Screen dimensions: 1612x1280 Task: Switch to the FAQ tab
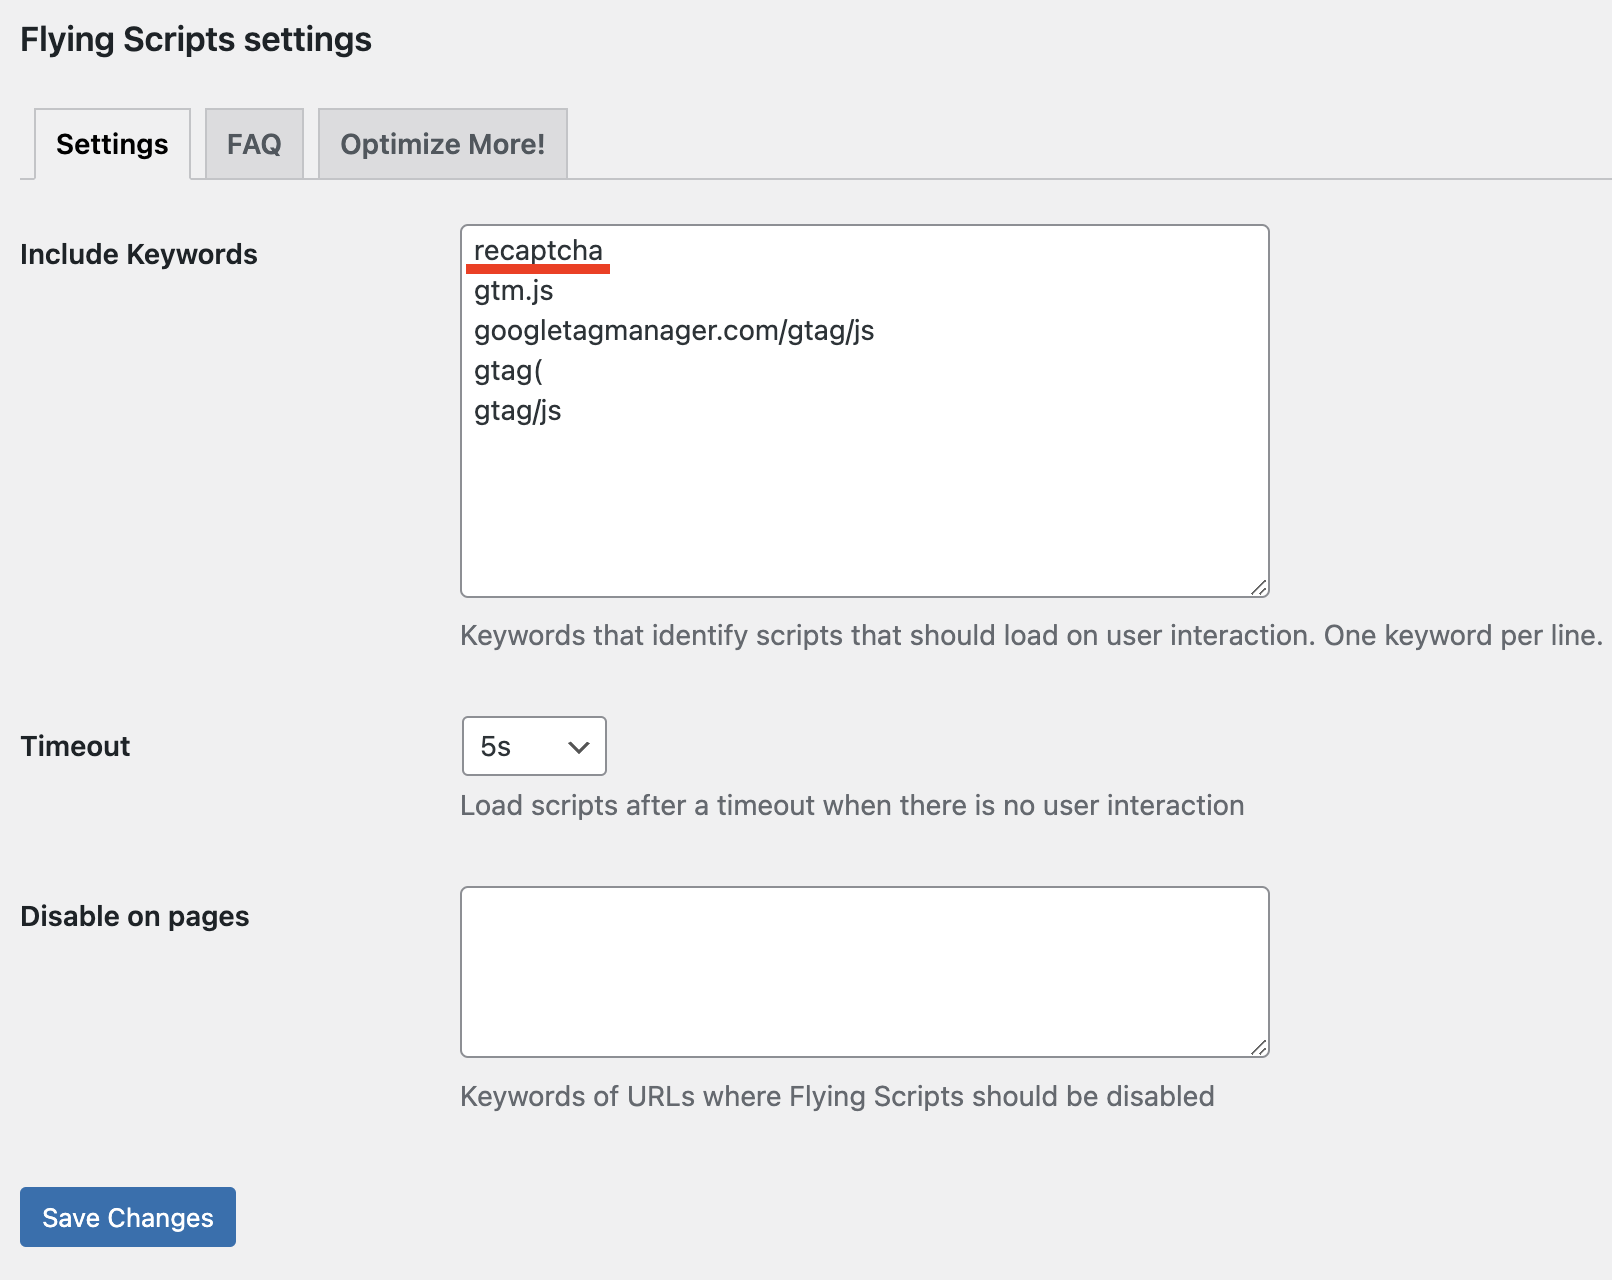coord(254,144)
